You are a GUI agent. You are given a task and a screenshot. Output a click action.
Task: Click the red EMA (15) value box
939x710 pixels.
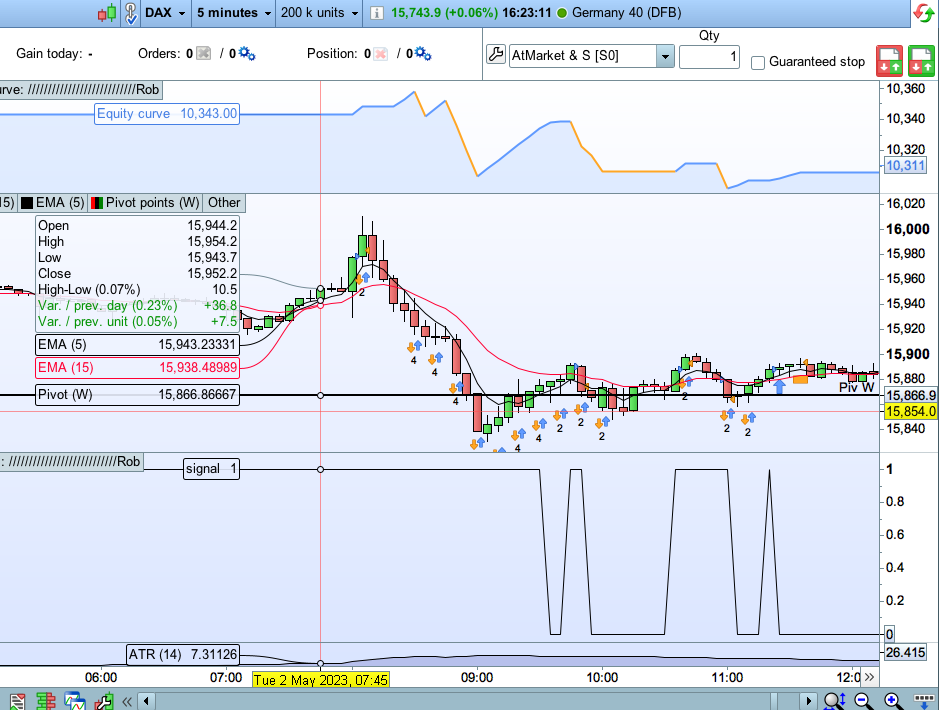tap(137, 368)
